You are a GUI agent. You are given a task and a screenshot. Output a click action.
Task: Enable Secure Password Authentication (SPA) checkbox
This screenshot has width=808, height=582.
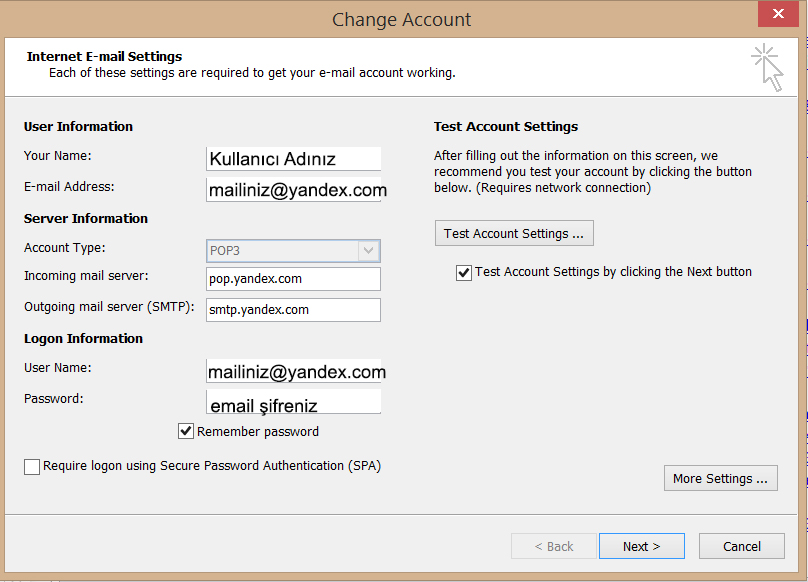tap(33, 466)
